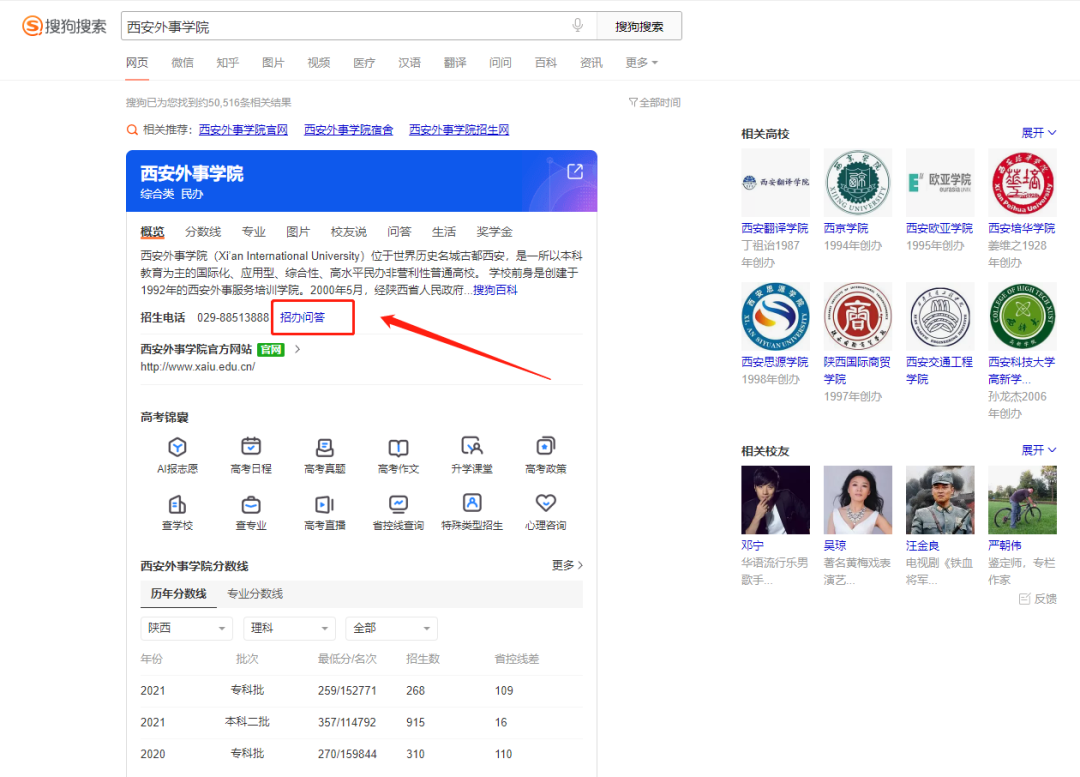Screen dimensions: 1080x777
Task: Click 西安思源学院 emblem
Action: point(776,316)
